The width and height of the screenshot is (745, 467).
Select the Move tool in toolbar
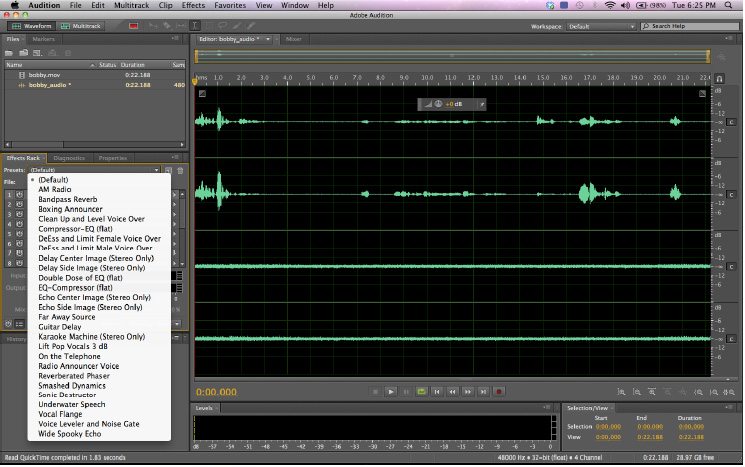(153, 26)
